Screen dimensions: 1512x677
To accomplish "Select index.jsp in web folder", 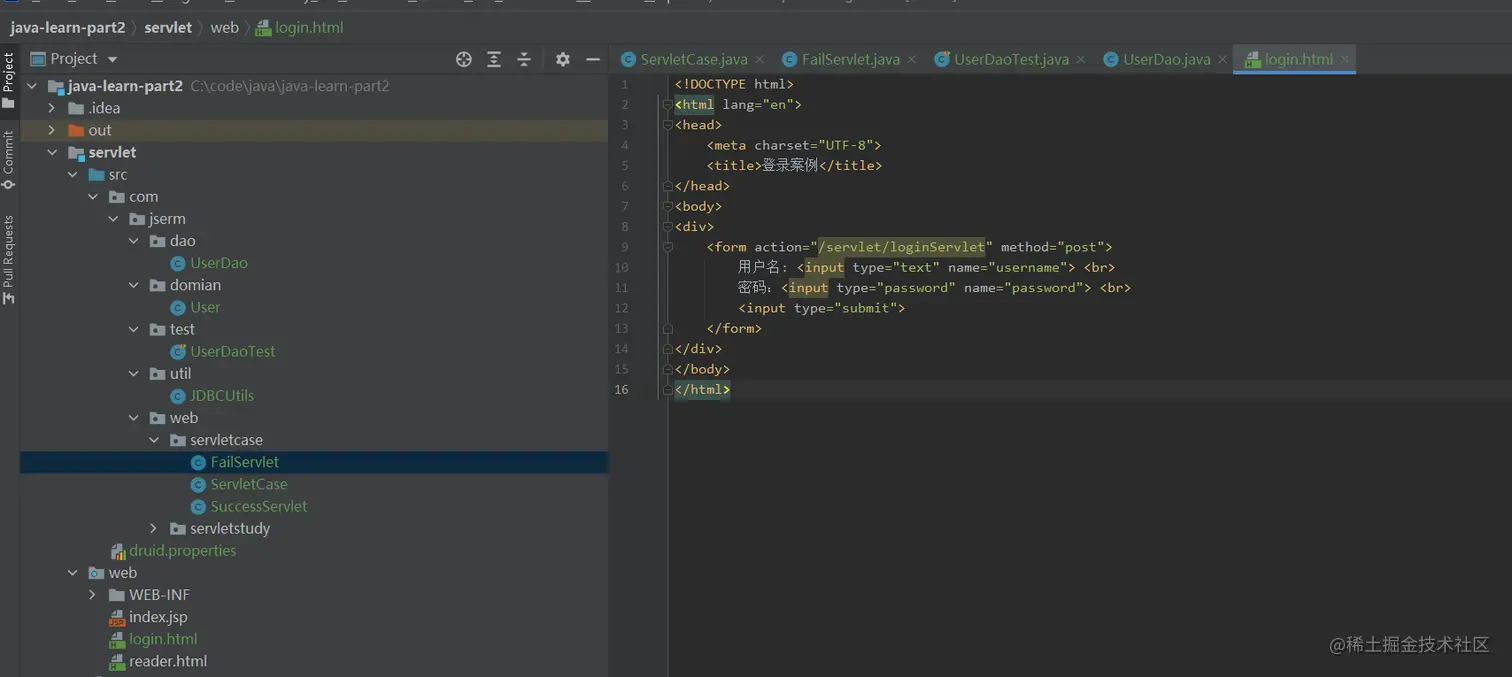I will pyautogui.click(x=158, y=617).
